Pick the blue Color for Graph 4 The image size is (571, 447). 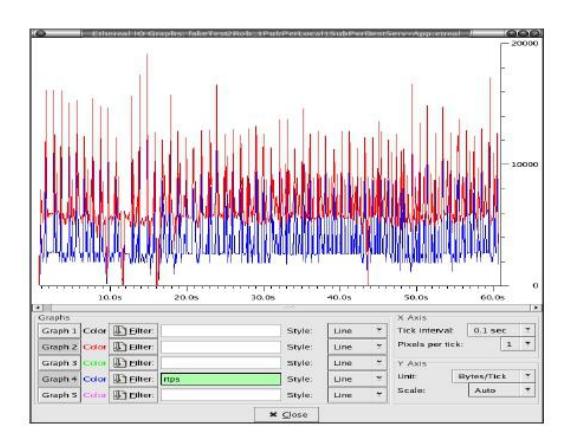coord(94,379)
